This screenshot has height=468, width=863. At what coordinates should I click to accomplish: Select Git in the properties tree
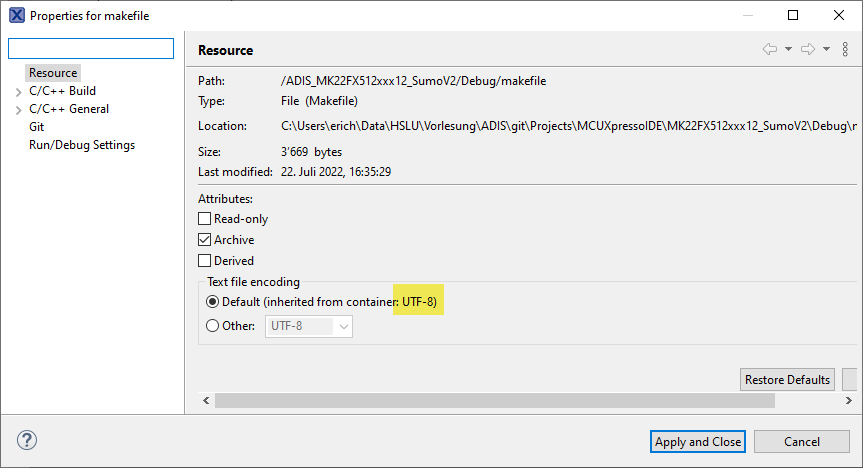(36, 127)
